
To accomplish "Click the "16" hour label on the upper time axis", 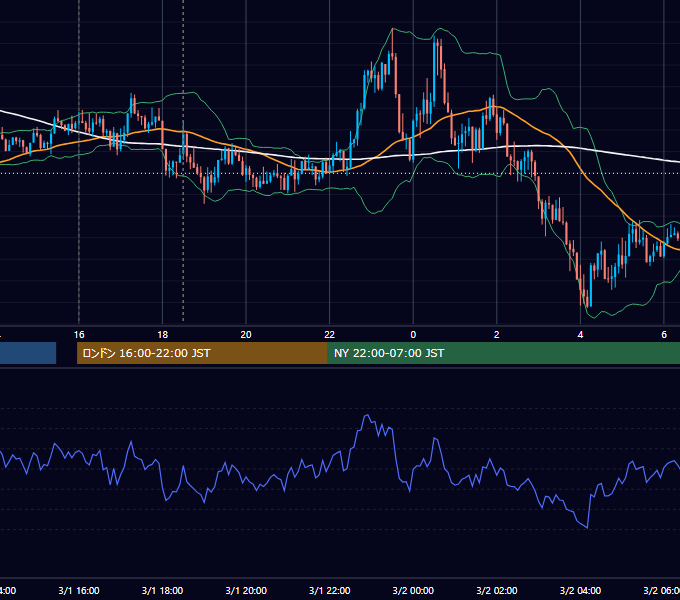I will (79, 335).
